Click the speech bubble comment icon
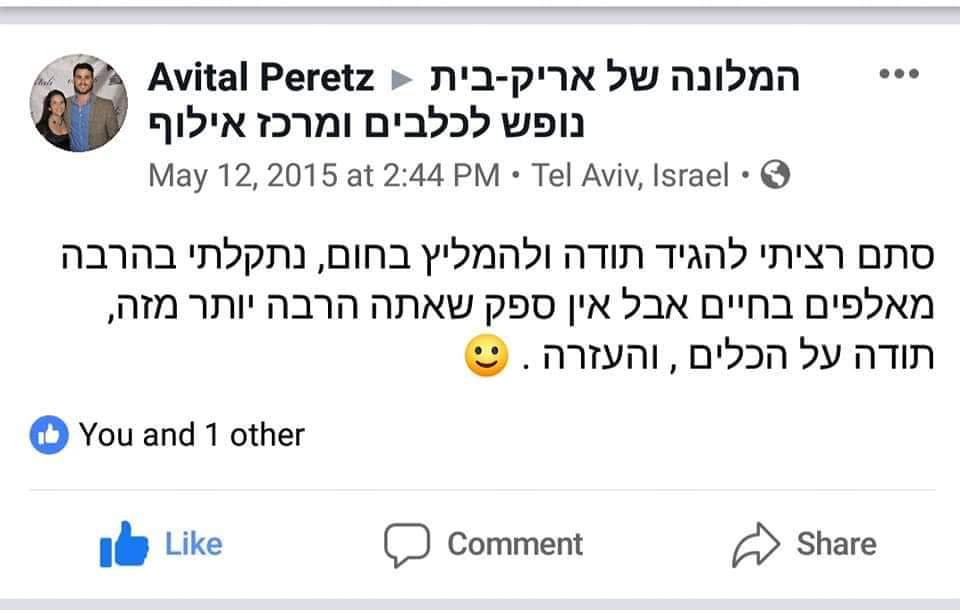The height and width of the screenshot is (610, 960). [x=406, y=544]
